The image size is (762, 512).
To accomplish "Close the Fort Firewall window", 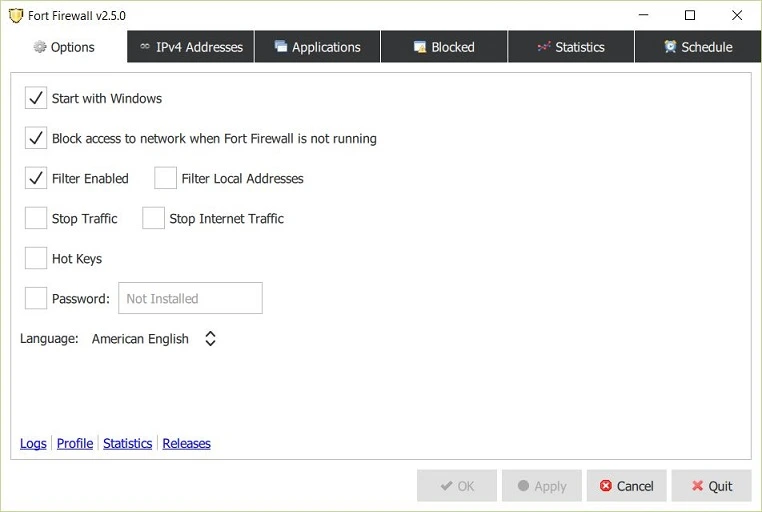I will point(737,15).
